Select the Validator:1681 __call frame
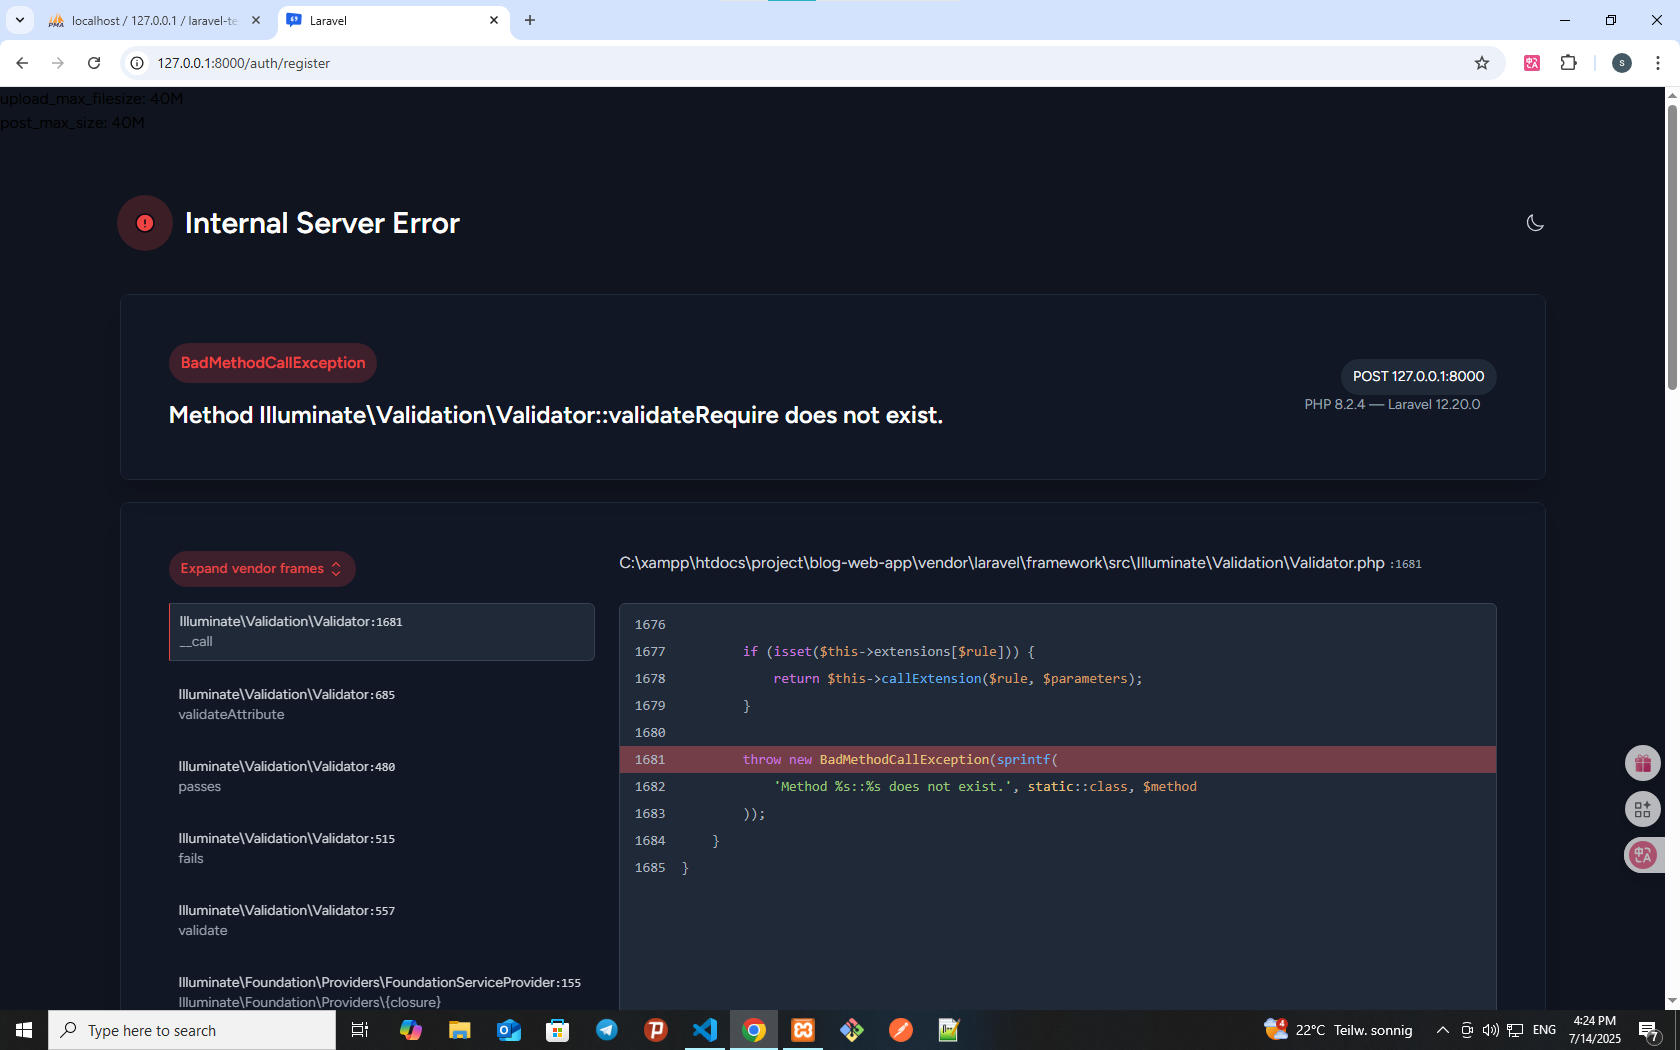This screenshot has width=1680, height=1050. (381, 631)
